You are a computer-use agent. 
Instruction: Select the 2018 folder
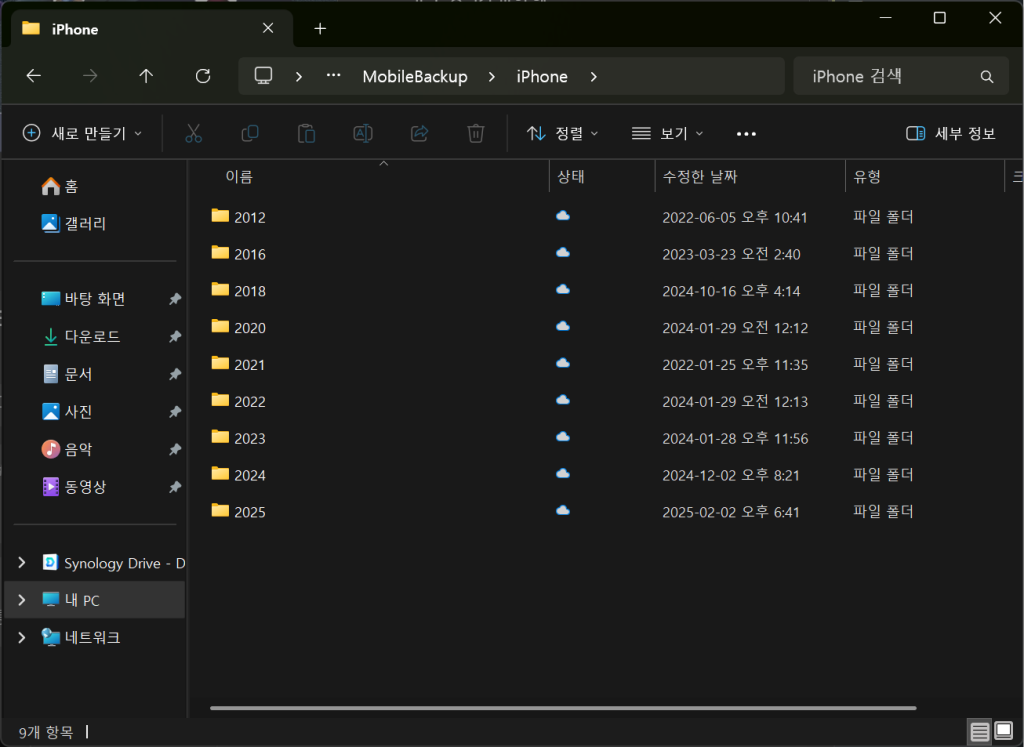[x=238, y=291]
